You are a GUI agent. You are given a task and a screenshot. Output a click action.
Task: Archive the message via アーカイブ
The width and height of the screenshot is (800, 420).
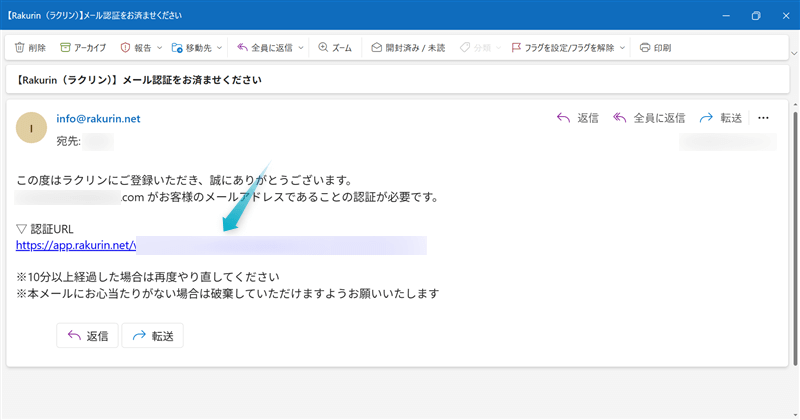[x=83, y=47]
